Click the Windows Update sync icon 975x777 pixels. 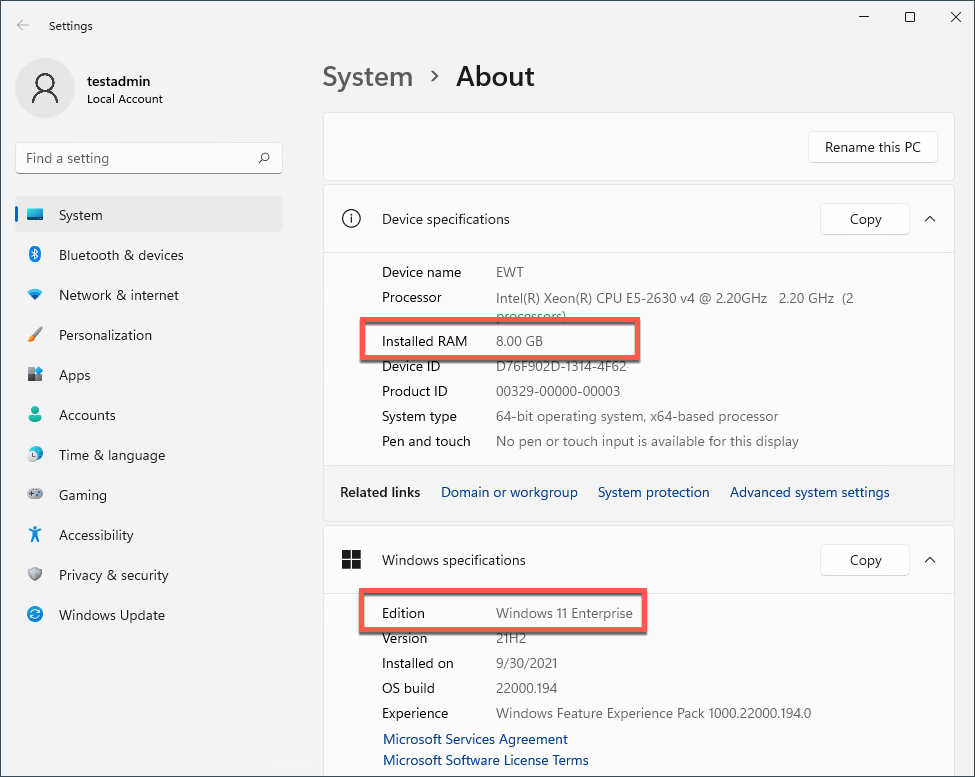(x=35, y=614)
